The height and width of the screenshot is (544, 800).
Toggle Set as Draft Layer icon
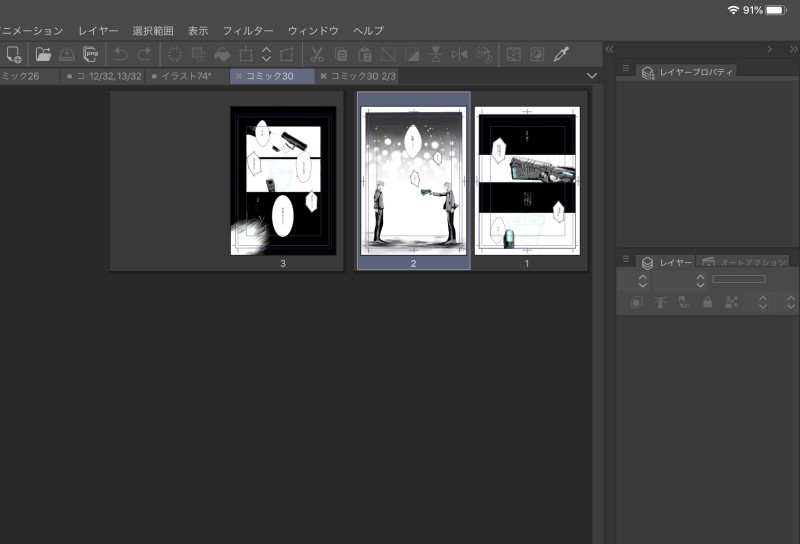pyautogui.click(x=684, y=302)
